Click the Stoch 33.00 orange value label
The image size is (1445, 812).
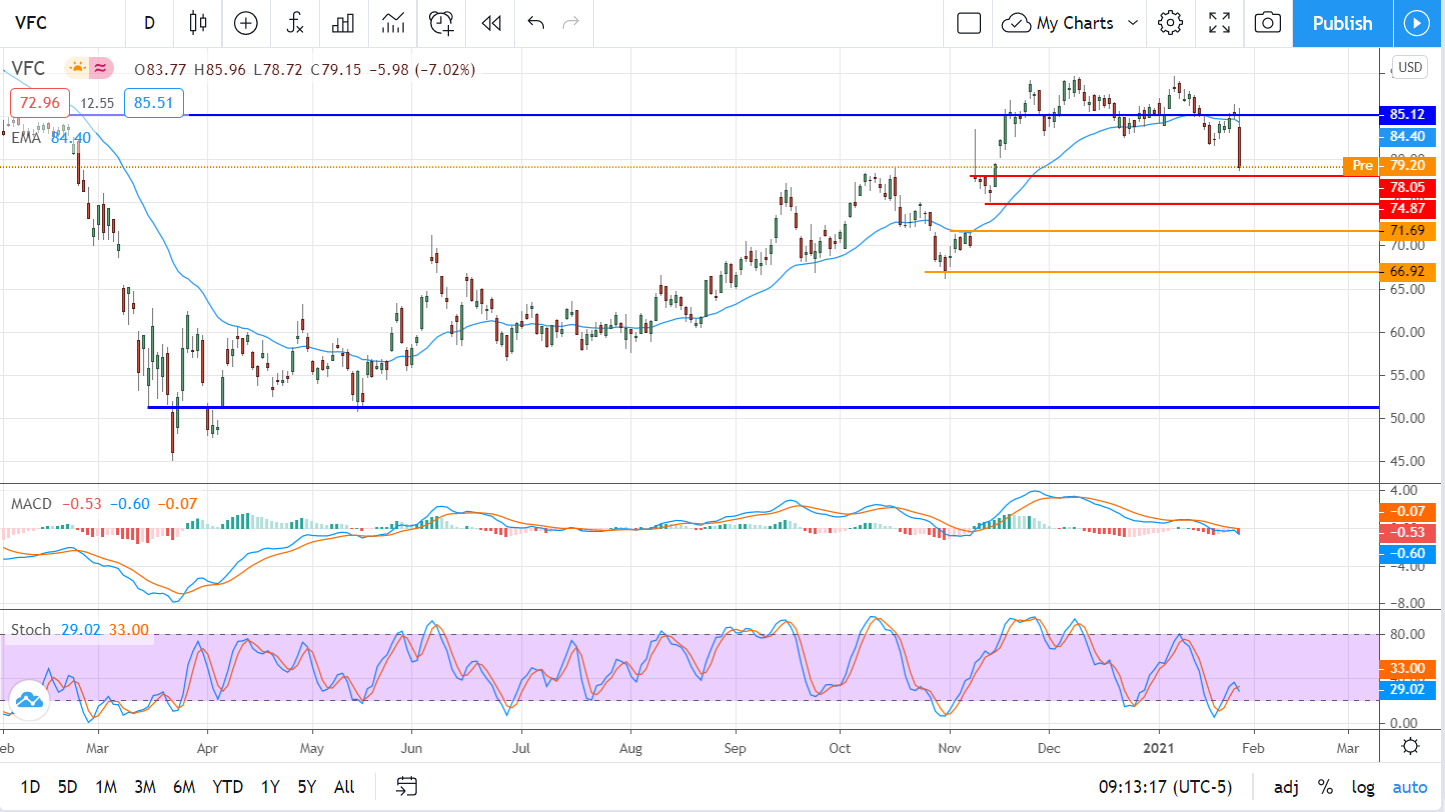pos(1408,668)
